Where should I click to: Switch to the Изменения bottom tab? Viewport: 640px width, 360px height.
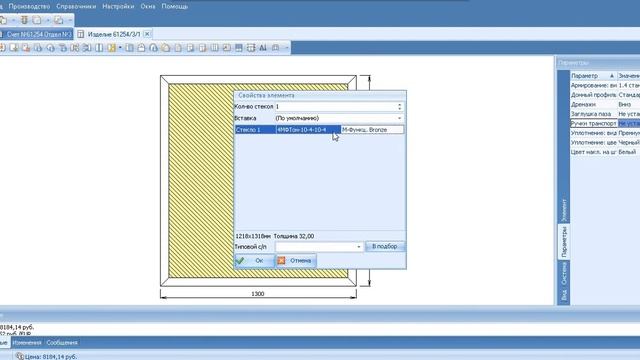point(27,343)
